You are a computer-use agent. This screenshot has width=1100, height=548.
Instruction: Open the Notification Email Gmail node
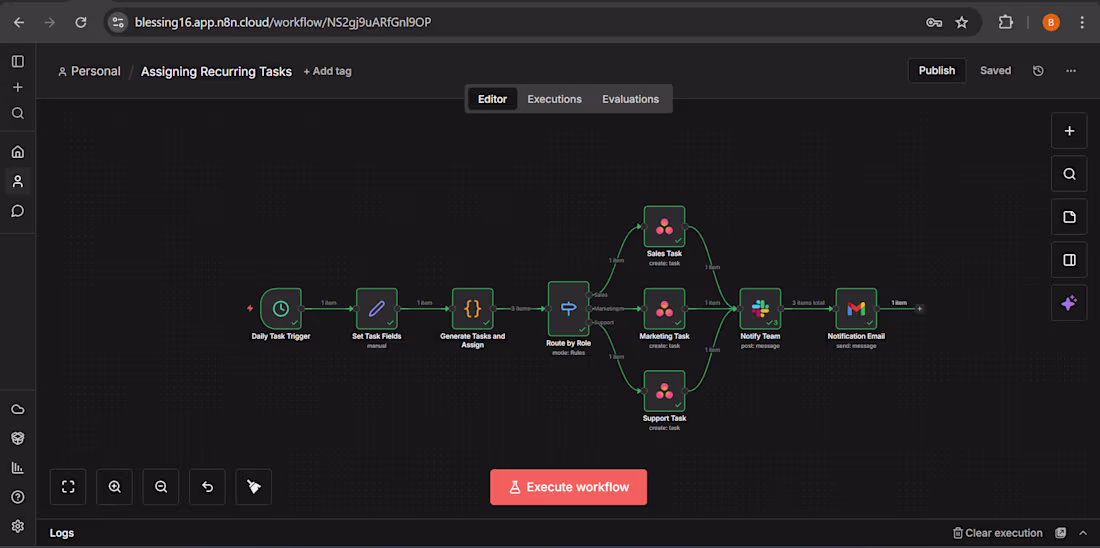pos(857,308)
